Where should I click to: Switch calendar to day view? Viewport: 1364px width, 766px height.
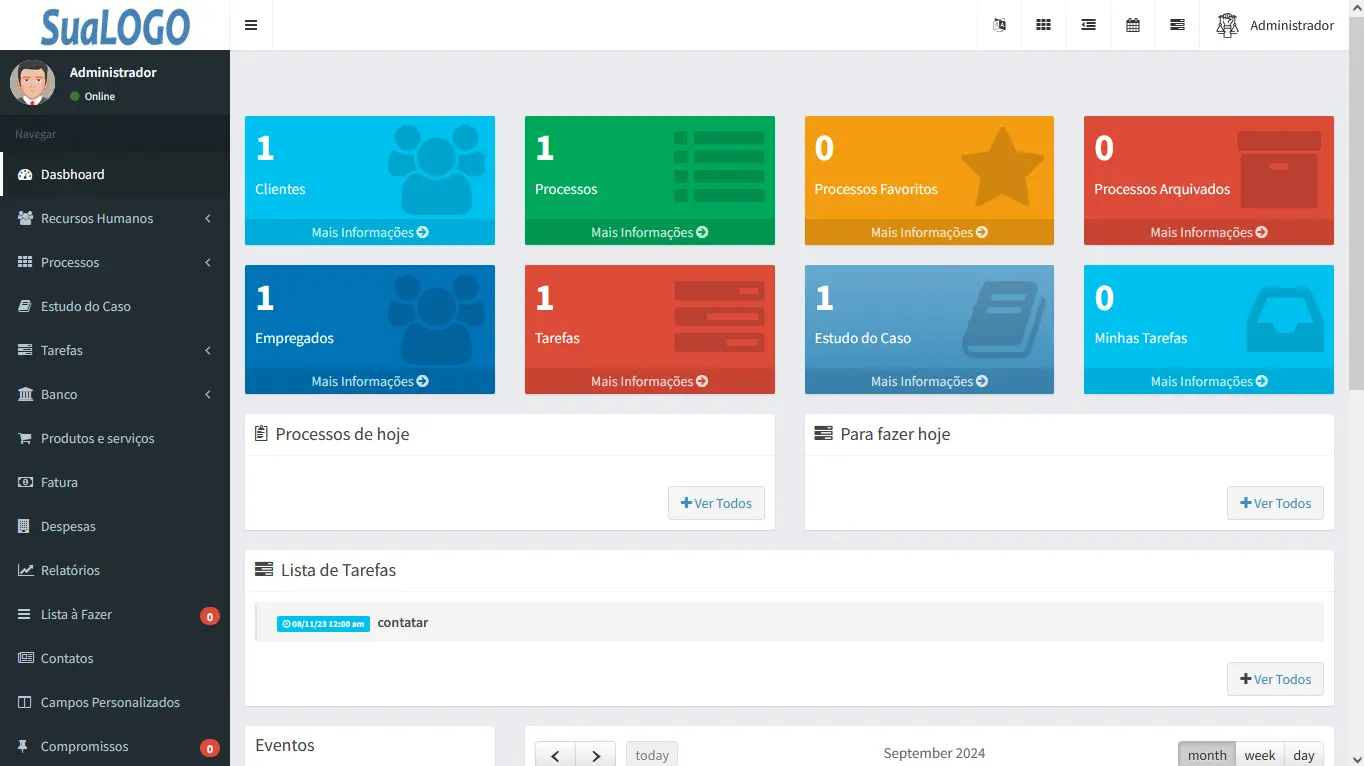point(1303,755)
